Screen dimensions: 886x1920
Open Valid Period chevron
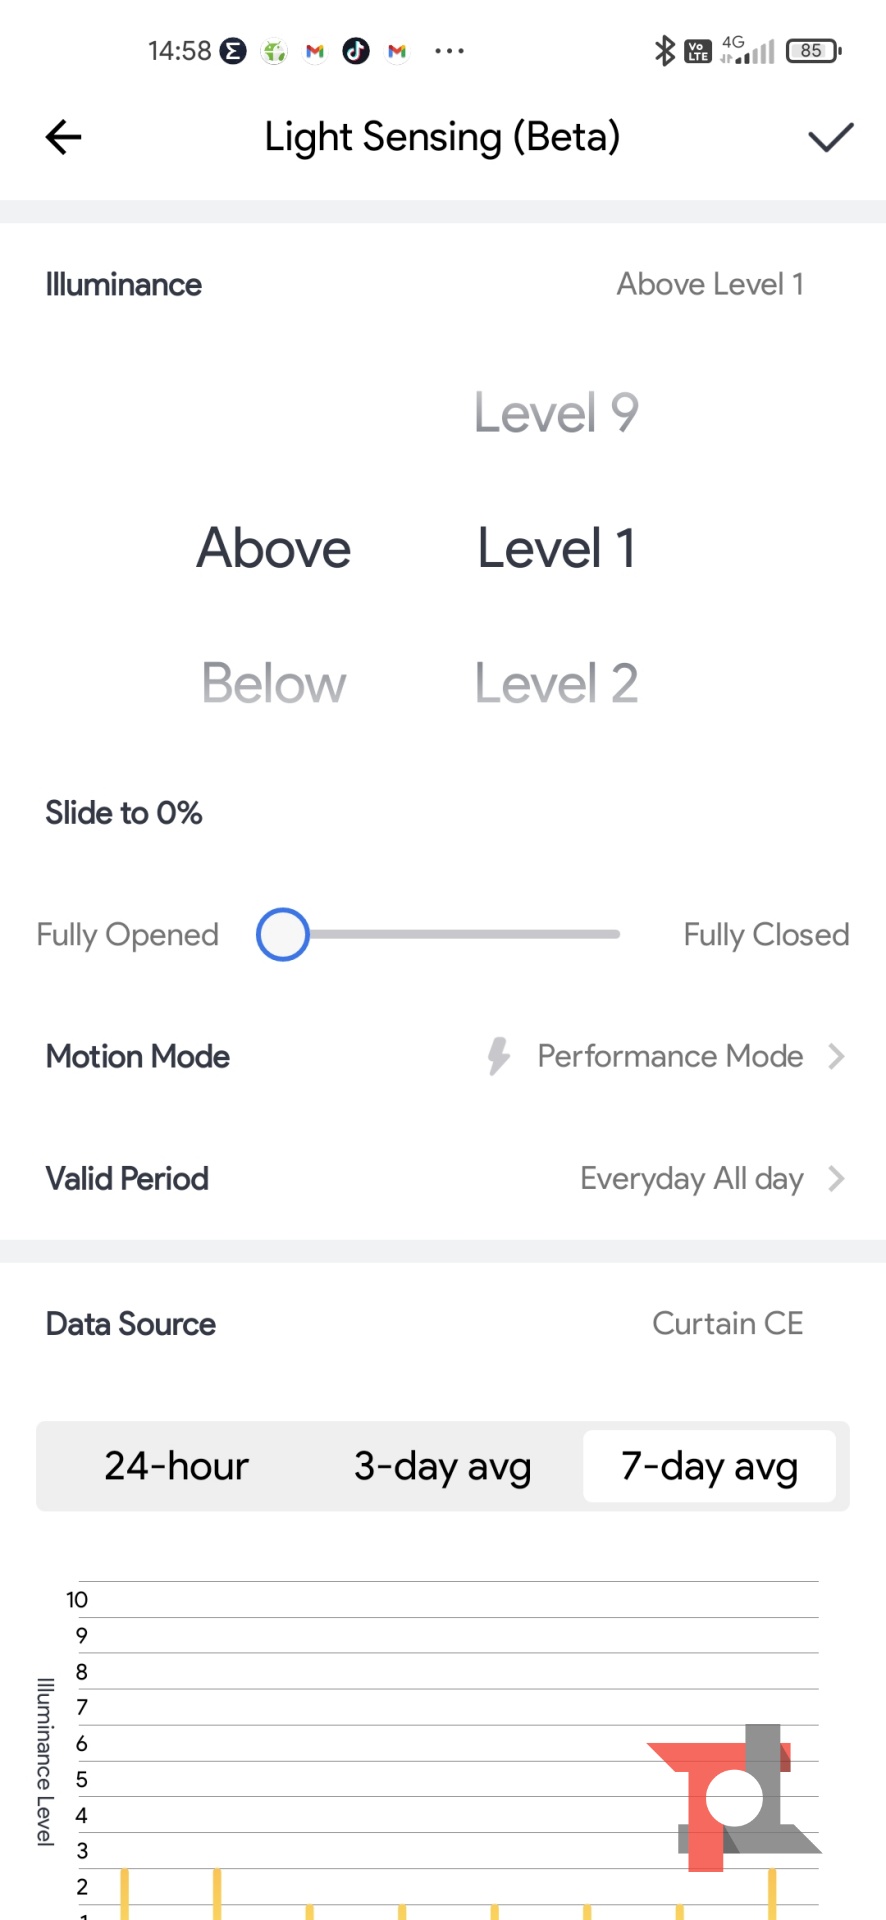pos(837,1179)
